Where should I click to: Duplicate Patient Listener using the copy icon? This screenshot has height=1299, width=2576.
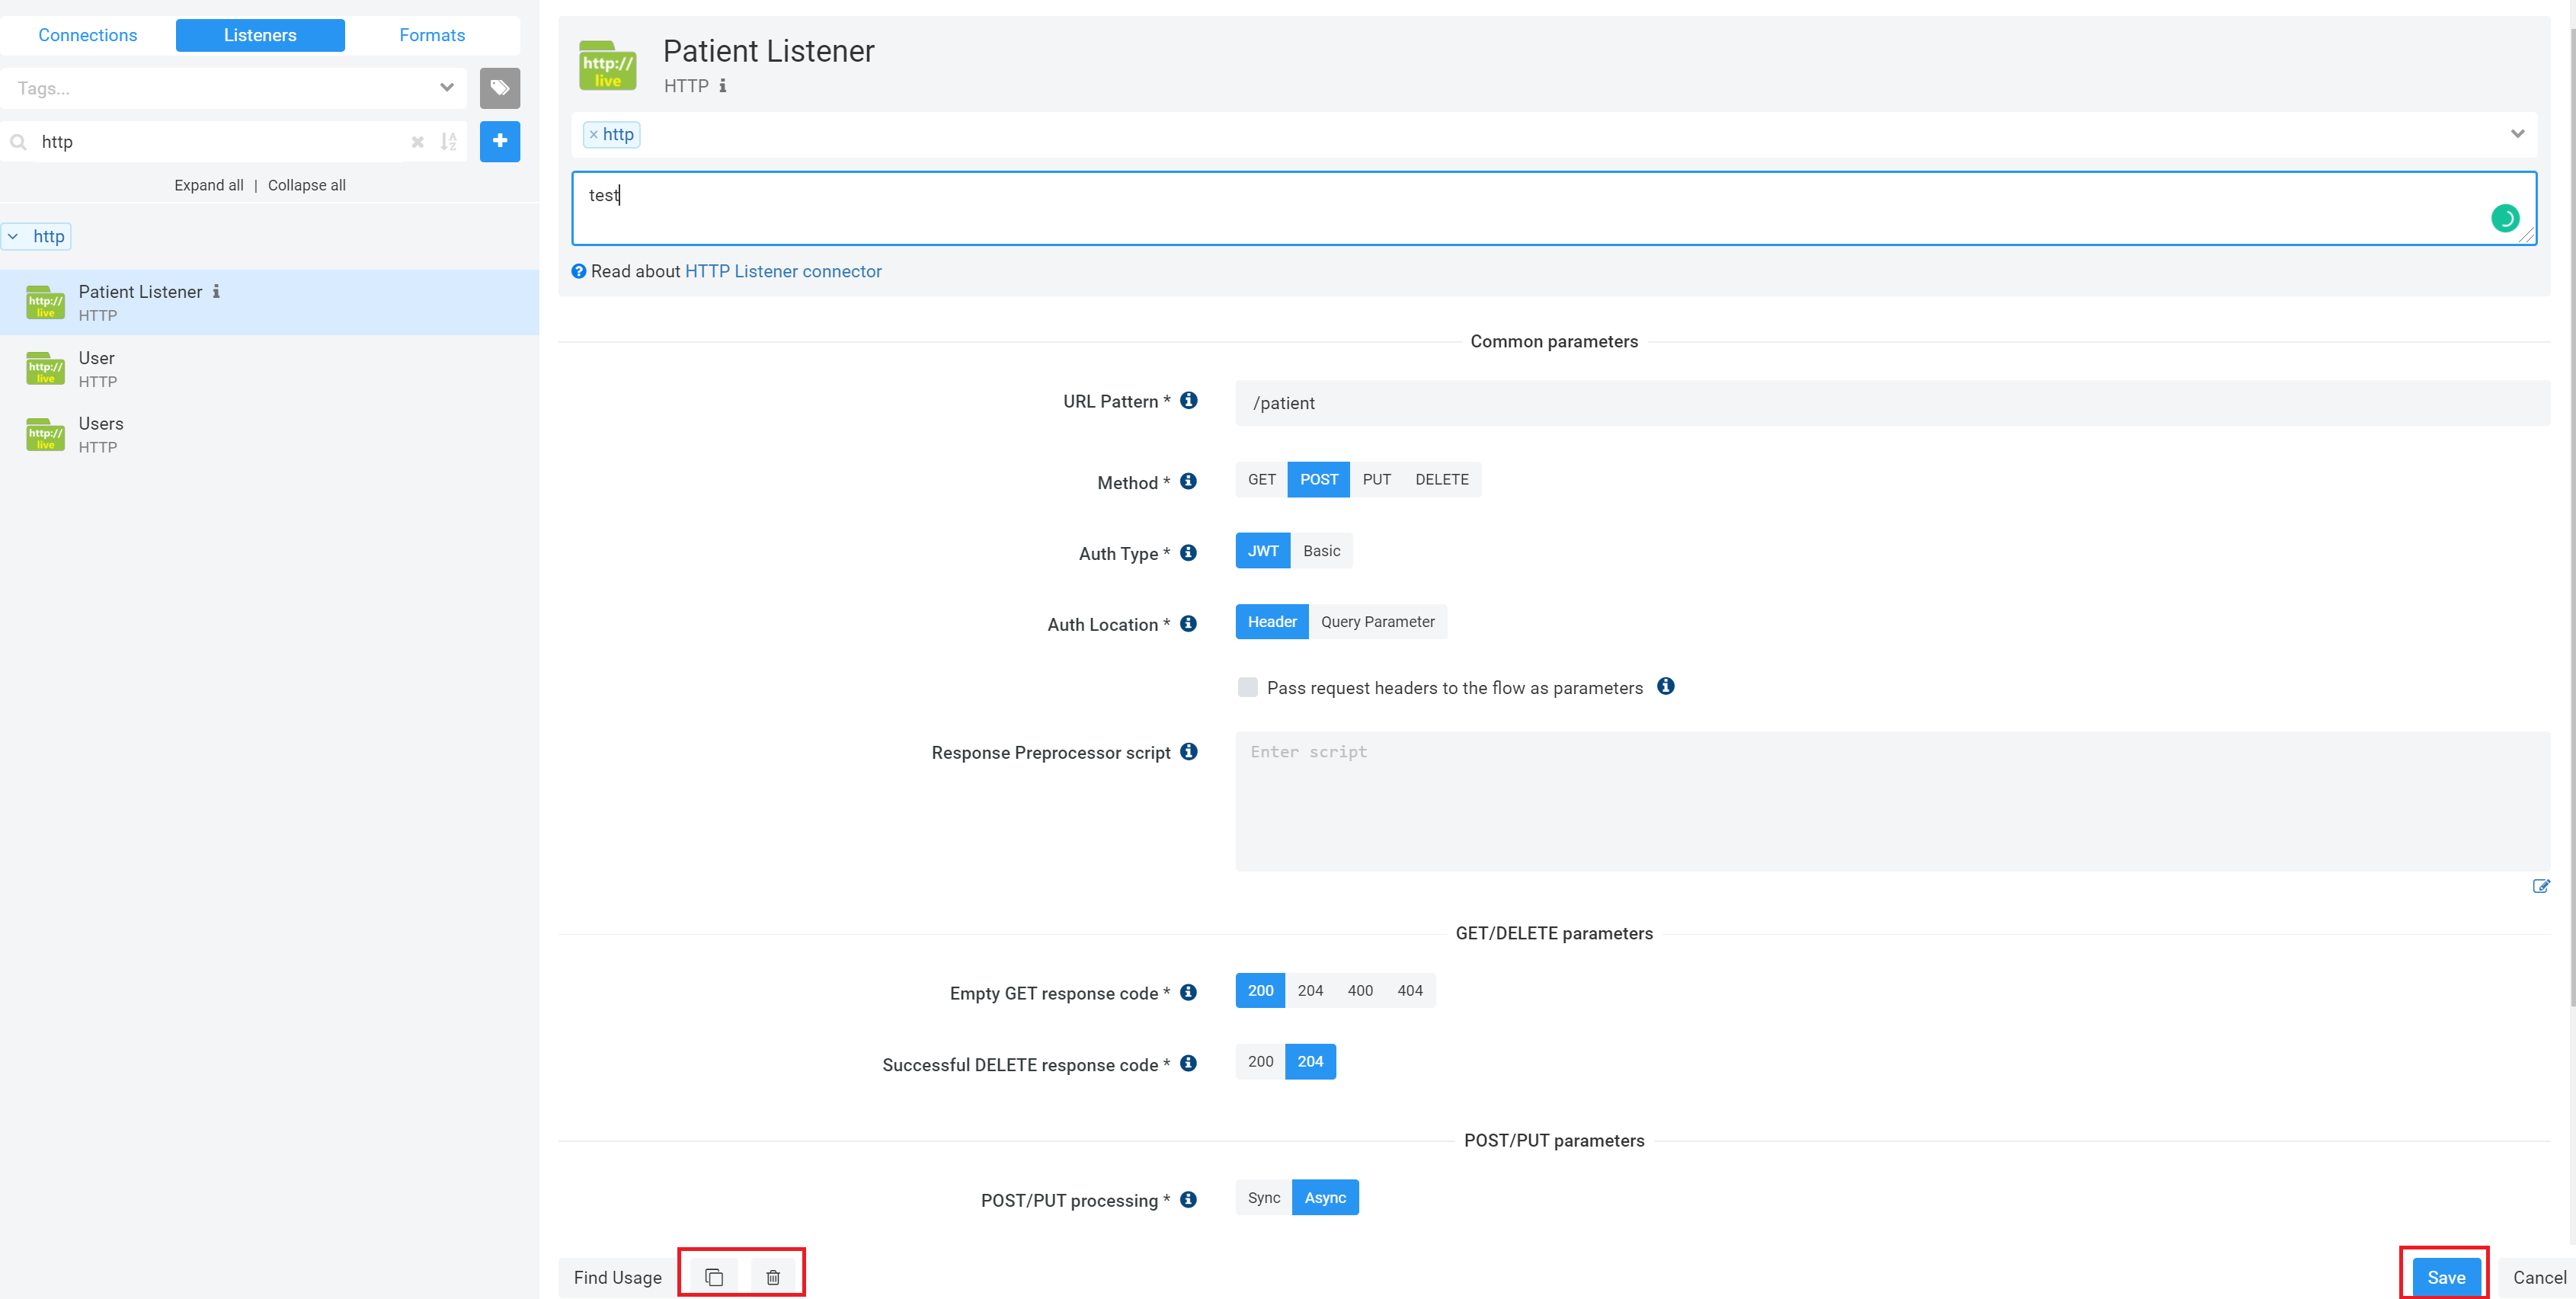point(713,1276)
